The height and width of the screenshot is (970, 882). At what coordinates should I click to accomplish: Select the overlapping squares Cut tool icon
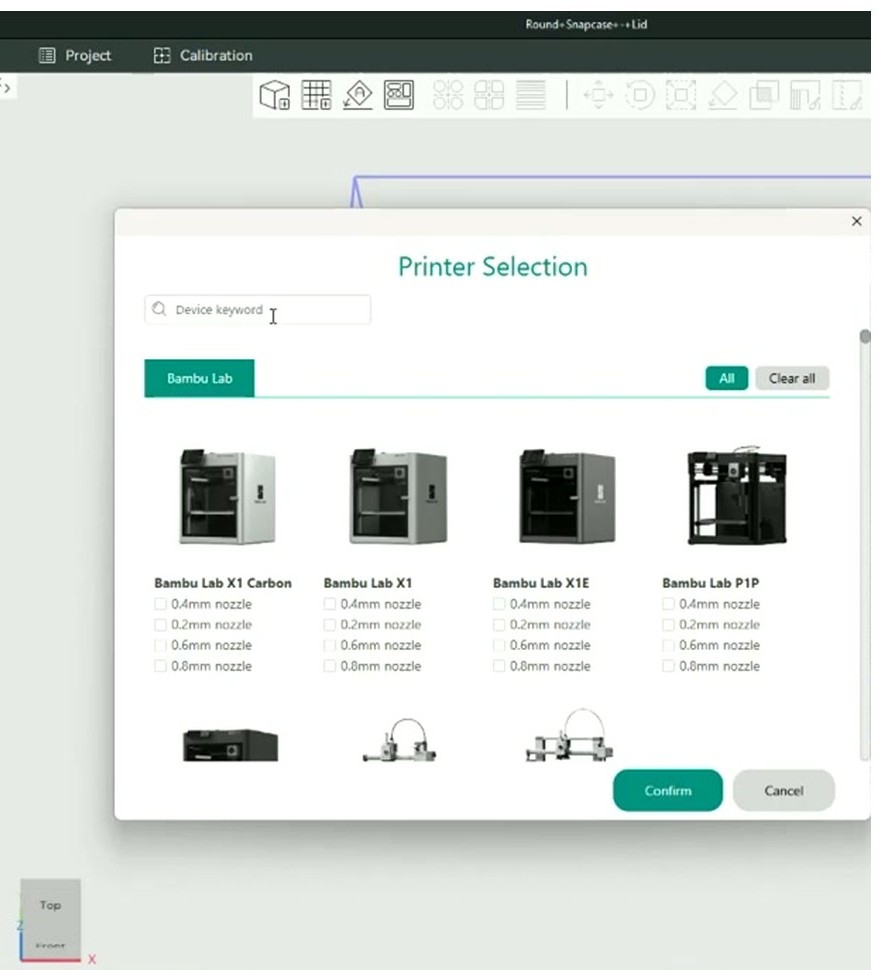tap(764, 95)
